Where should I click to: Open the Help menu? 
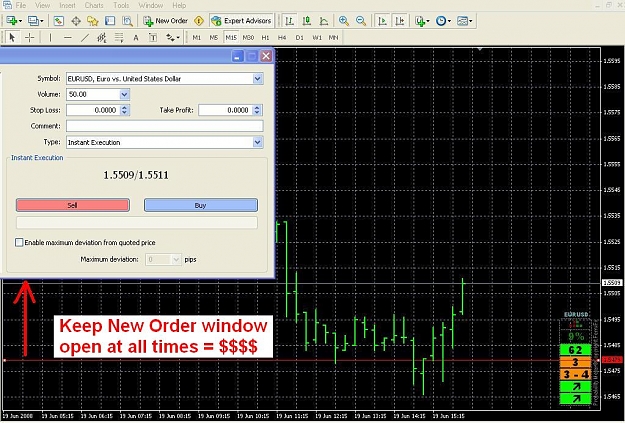pyautogui.click(x=179, y=5)
